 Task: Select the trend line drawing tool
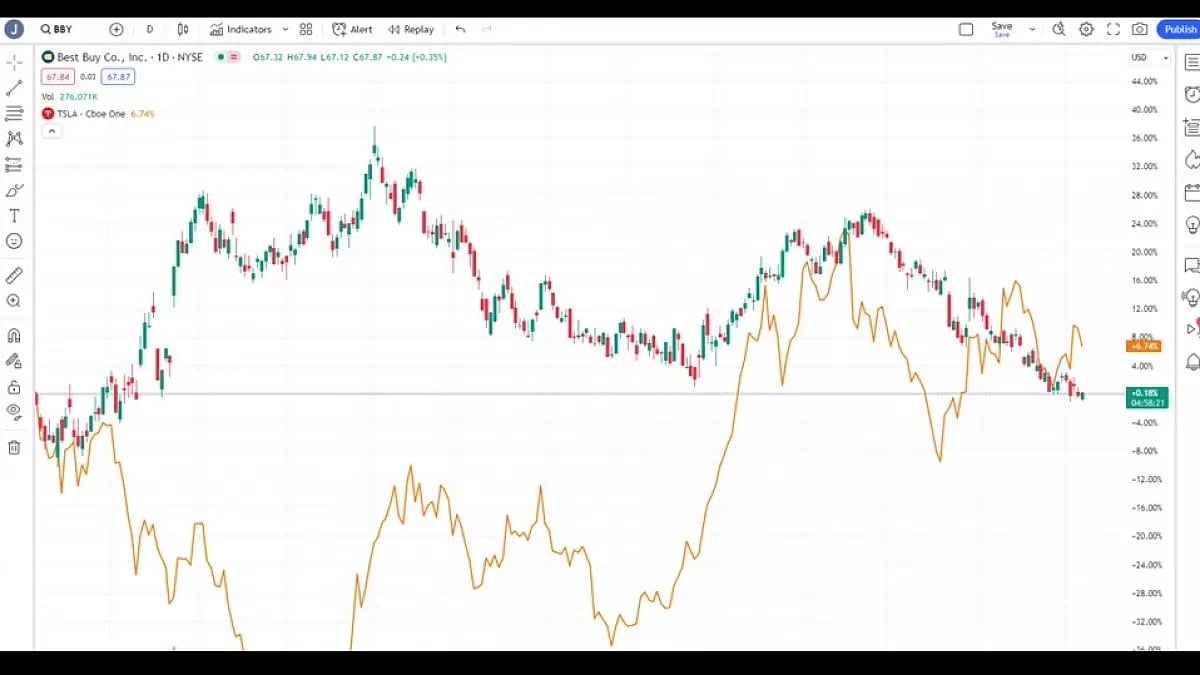coord(13,90)
